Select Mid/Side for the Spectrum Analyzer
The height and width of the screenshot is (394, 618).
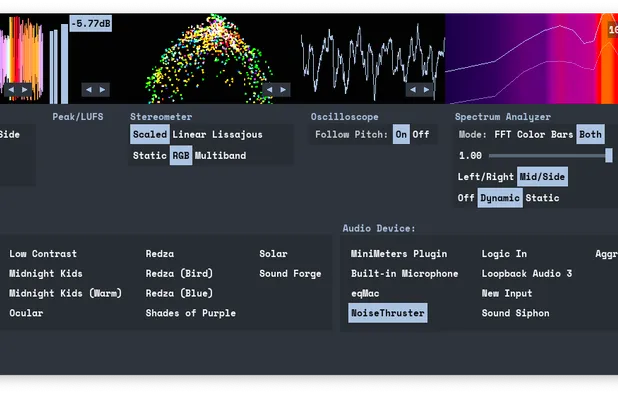(542, 177)
